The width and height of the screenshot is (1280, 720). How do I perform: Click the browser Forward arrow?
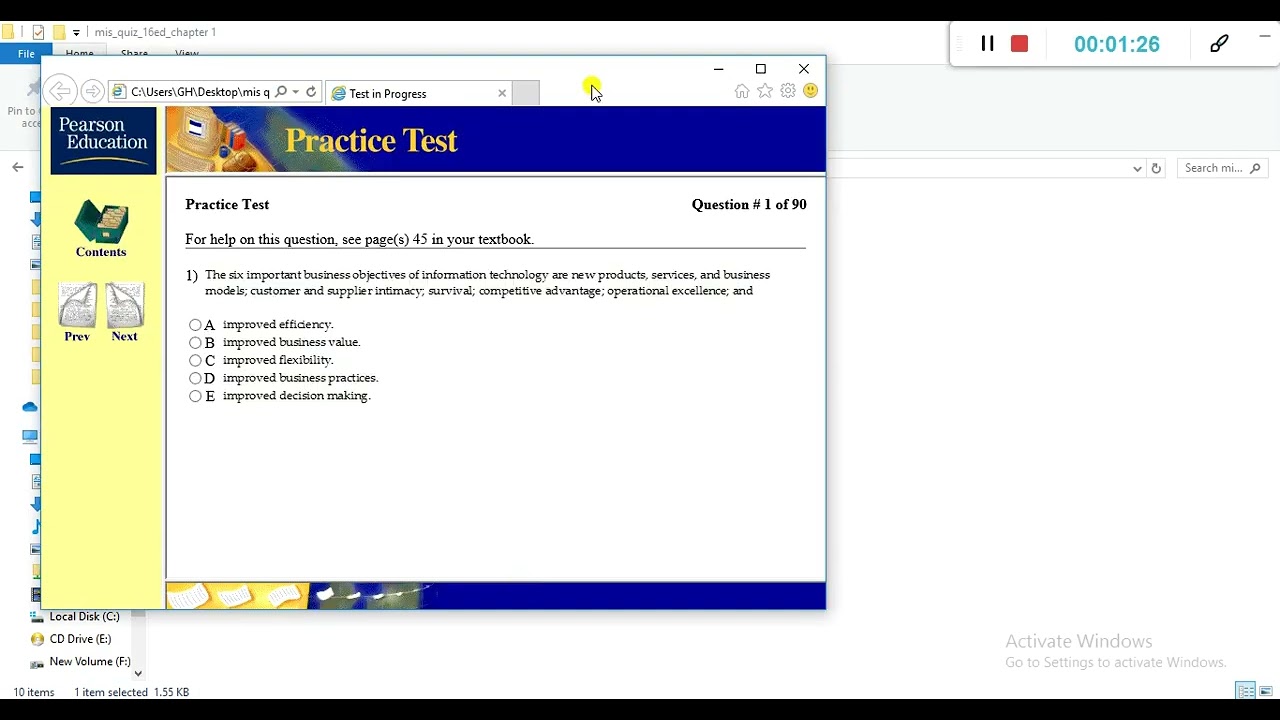click(92, 92)
